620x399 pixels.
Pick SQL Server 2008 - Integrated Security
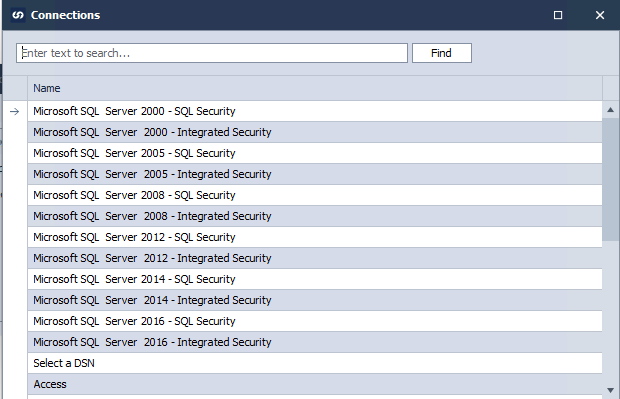pos(315,216)
